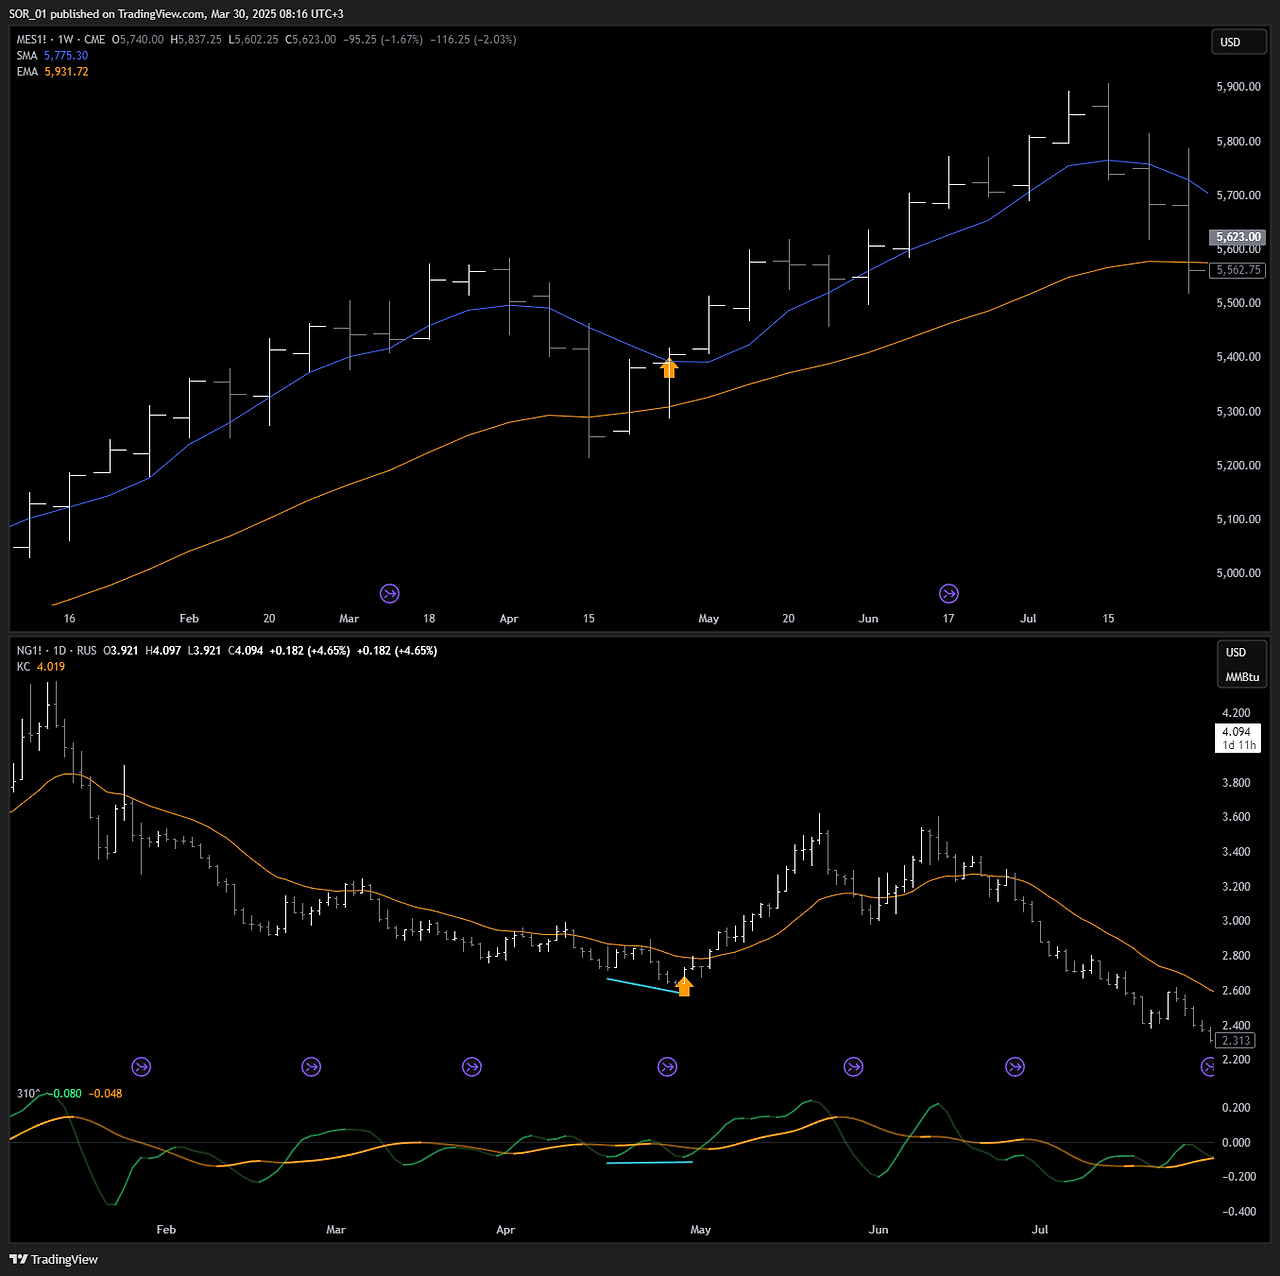Select the 310^ oscillator legend label

click(28, 1094)
